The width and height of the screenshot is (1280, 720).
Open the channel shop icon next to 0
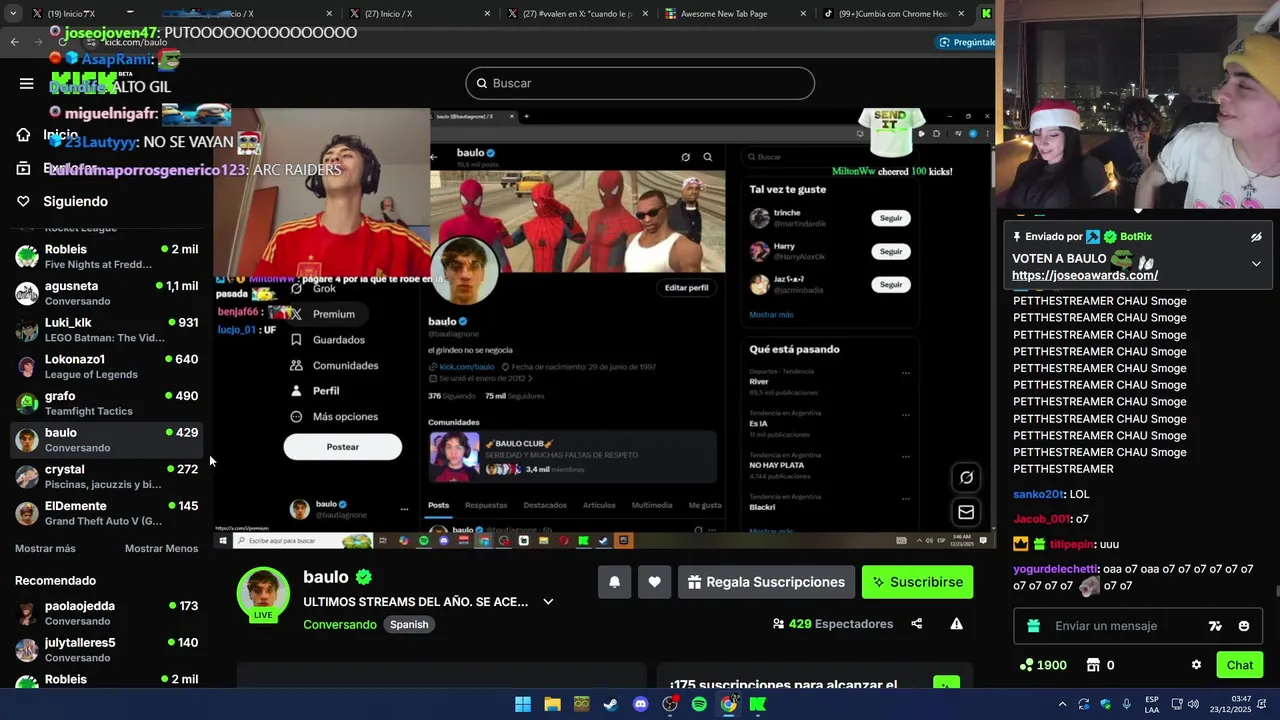point(1093,665)
